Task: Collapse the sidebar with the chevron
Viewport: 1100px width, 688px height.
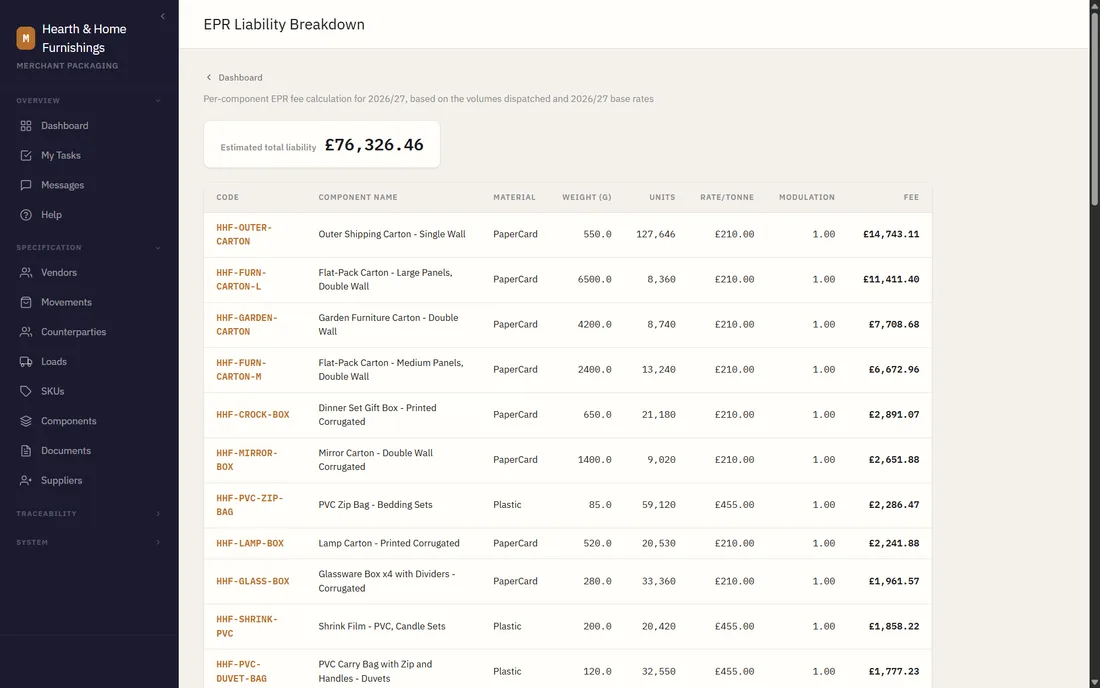Action: pyautogui.click(x=163, y=16)
